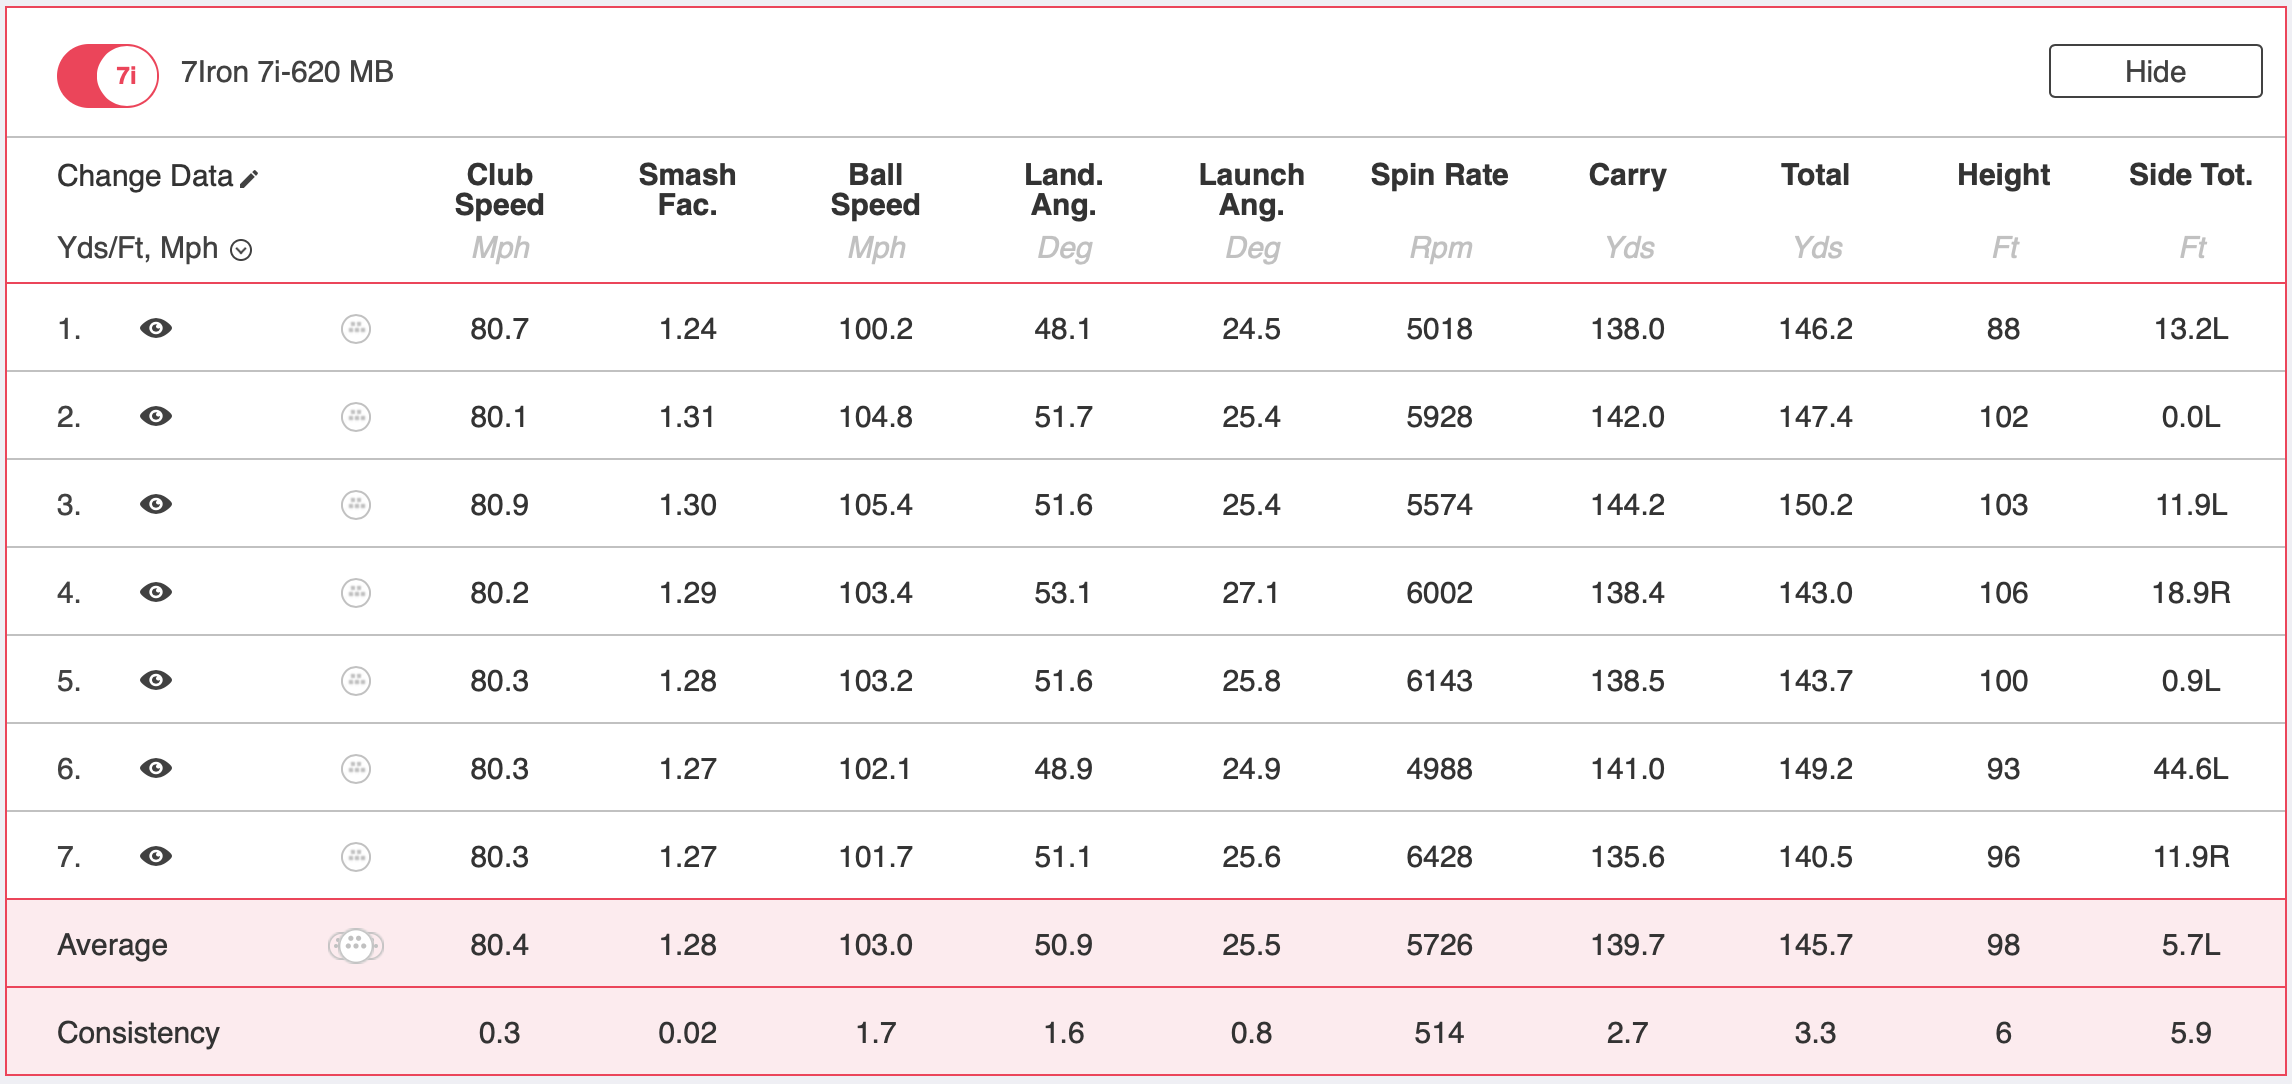The image size is (2292, 1084).
Task: Click the Average row dispersion icon
Action: 356,945
